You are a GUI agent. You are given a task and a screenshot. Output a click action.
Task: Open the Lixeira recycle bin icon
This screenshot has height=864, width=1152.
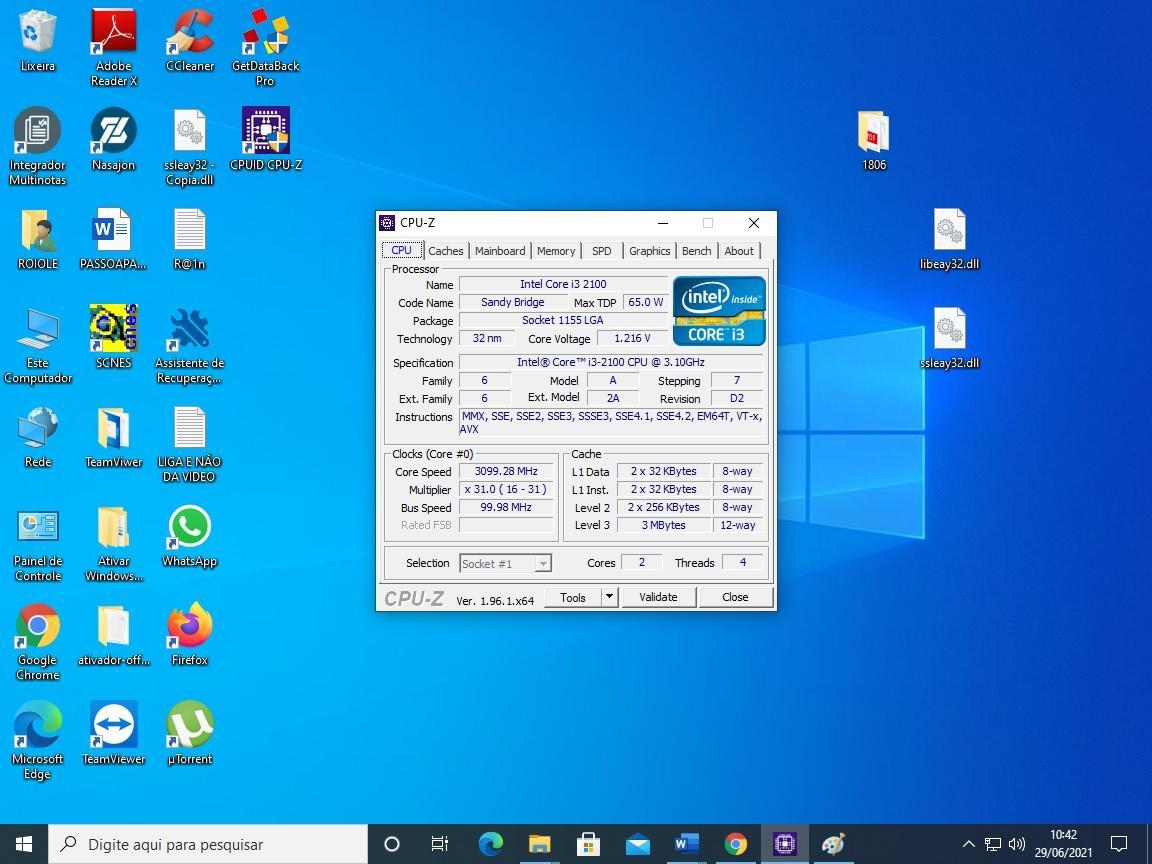coord(37,40)
